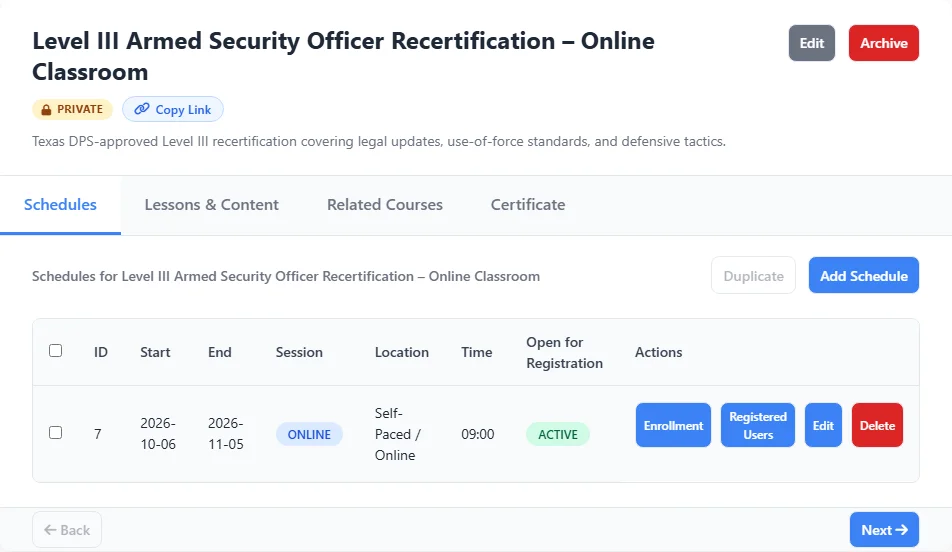The image size is (952, 552).
Task: Click end date 2026-11-05
Action: pyautogui.click(x=226, y=434)
